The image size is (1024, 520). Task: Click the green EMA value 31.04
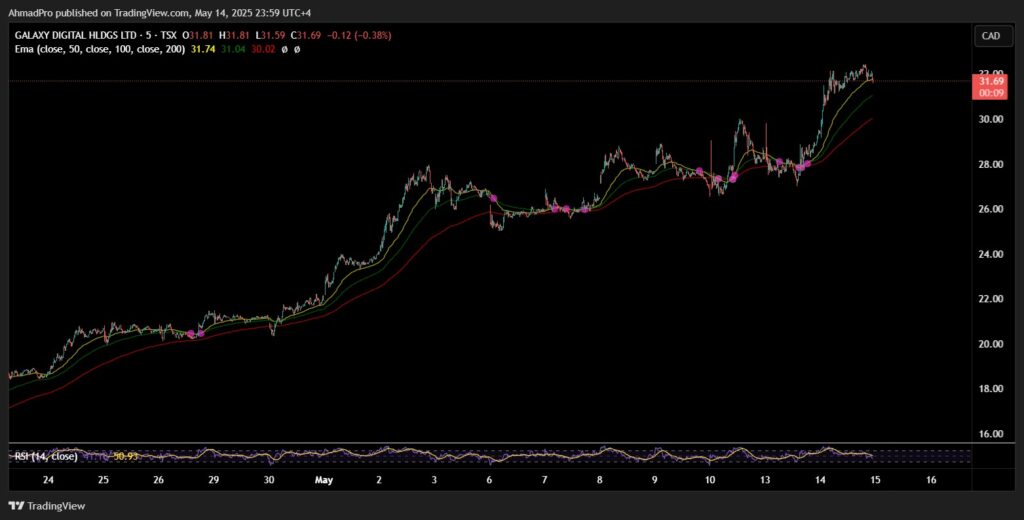232,49
